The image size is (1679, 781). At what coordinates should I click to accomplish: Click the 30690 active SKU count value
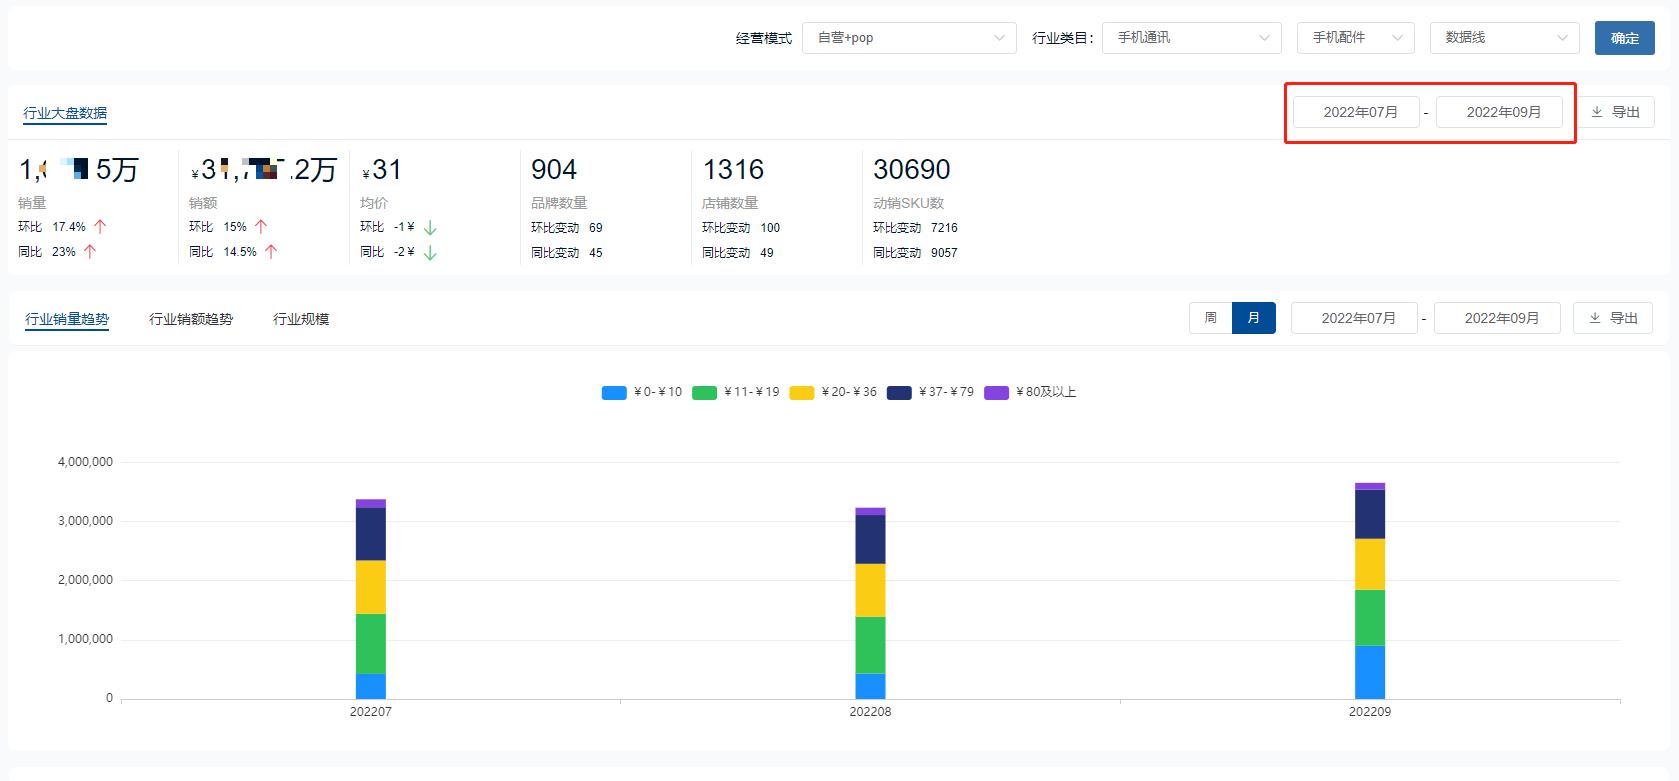[912, 170]
